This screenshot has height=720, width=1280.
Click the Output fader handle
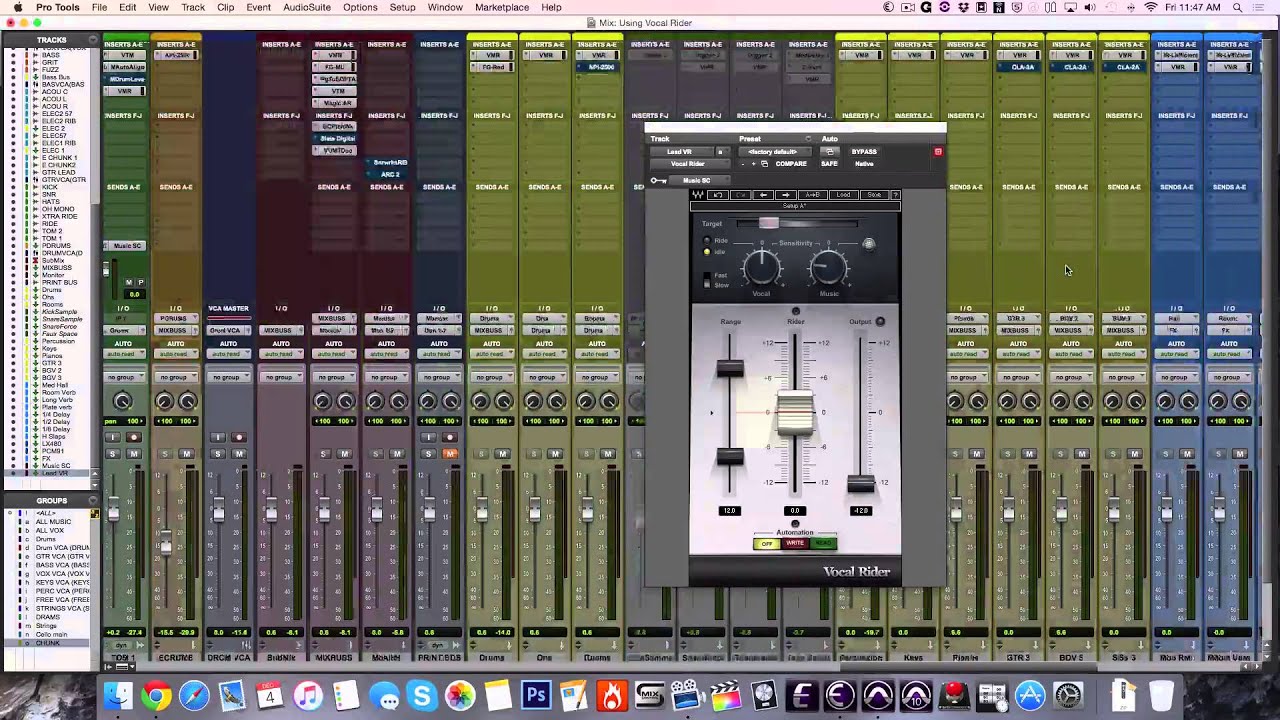tap(861, 484)
